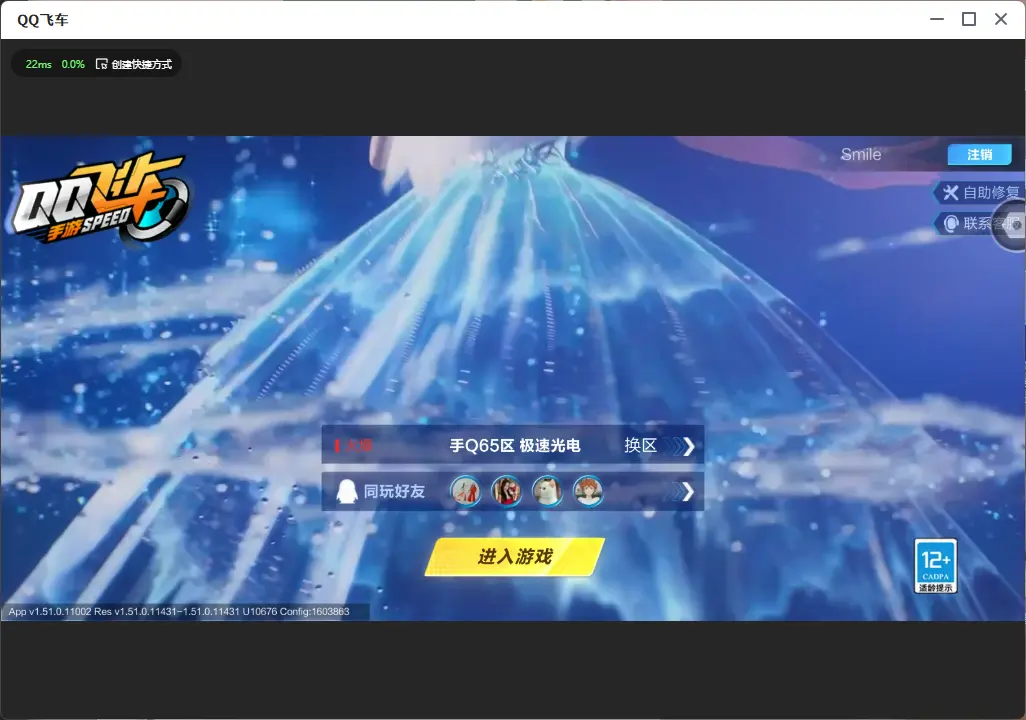The height and width of the screenshot is (720, 1026).
Task: Click the QQ penguin icon near 同玩好友
Action: (x=347, y=491)
